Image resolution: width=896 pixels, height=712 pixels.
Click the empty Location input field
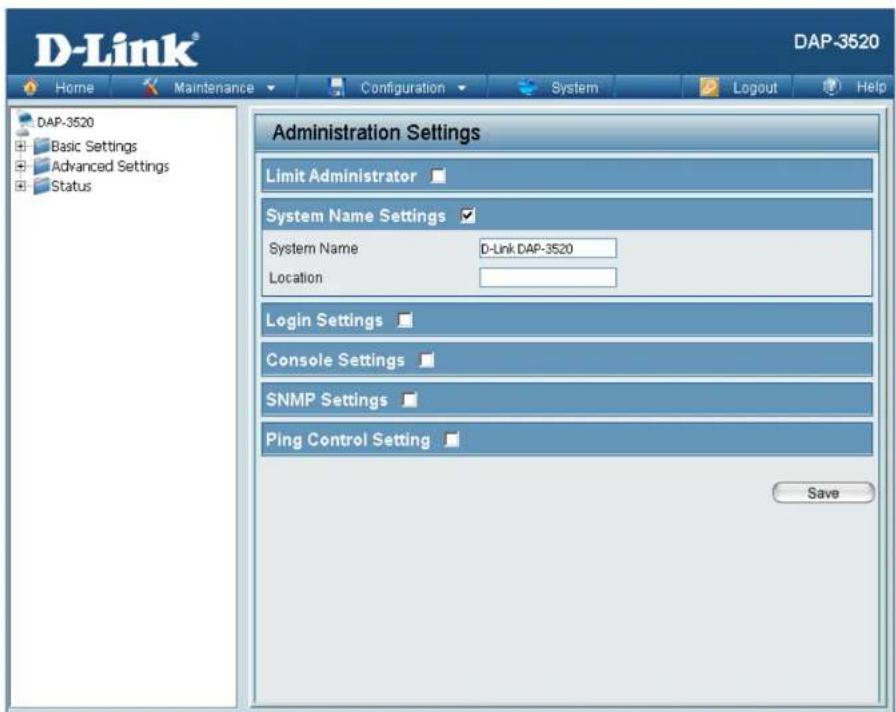[548, 278]
